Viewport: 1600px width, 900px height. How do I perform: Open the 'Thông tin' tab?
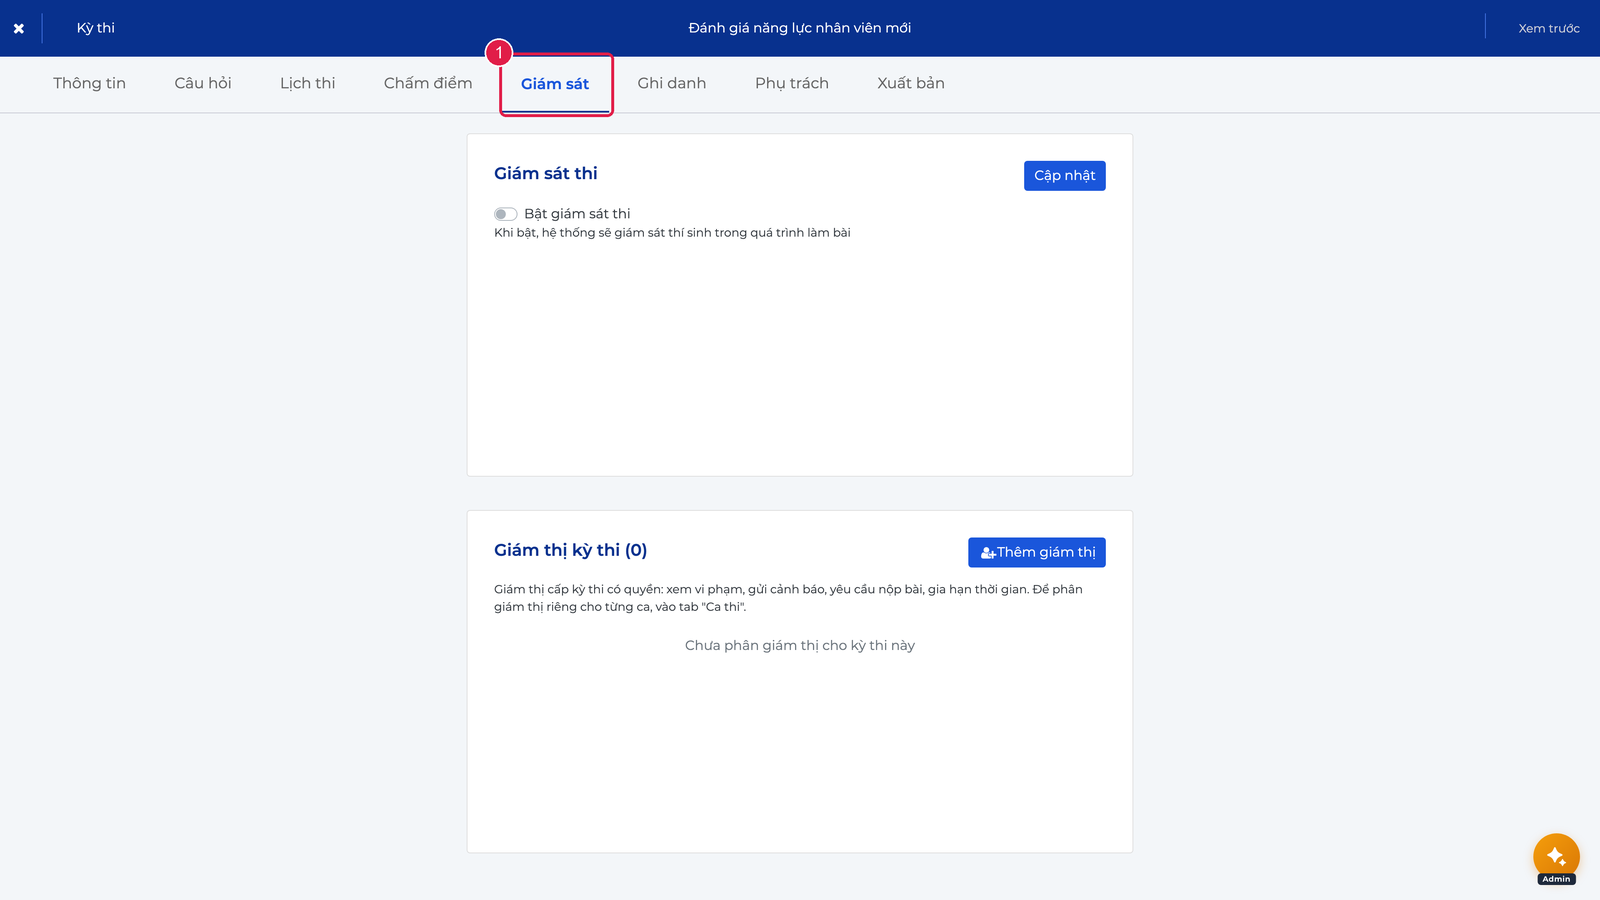(90, 83)
